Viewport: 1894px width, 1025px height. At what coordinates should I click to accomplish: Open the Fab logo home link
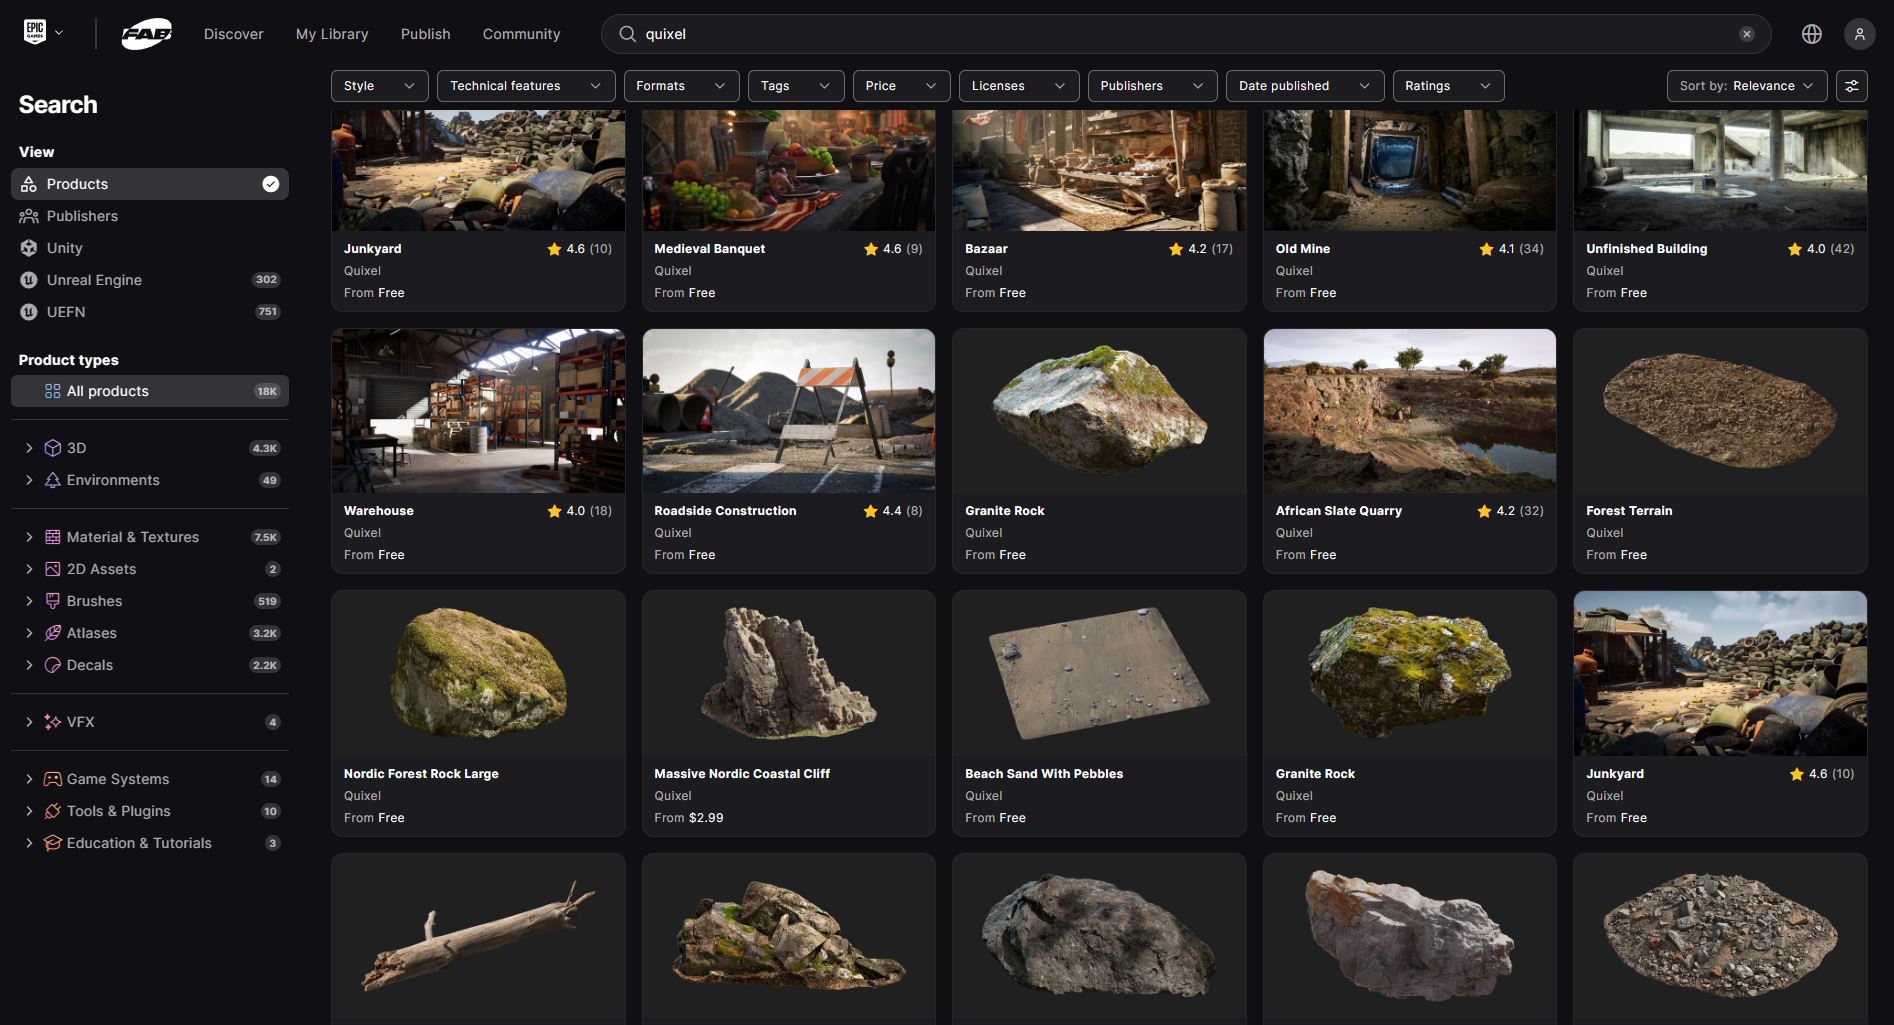[147, 34]
